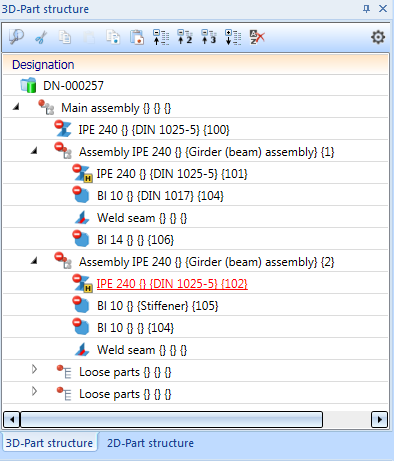Click the paste-with-red-marker icon
This screenshot has width=394, height=461.
click(137, 37)
